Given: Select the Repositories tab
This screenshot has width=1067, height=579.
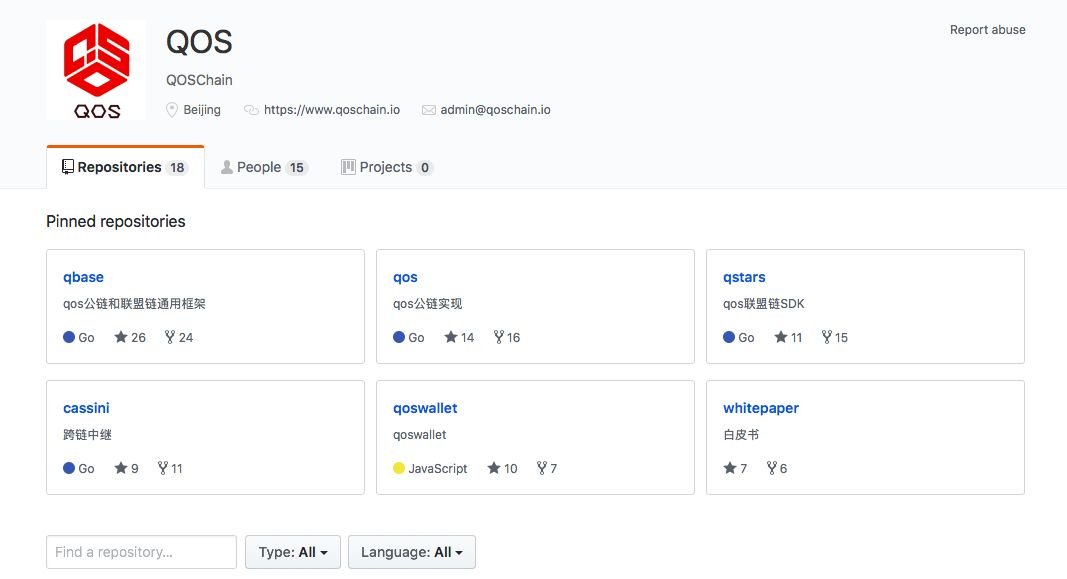Looking at the screenshot, I should [125, 167].
